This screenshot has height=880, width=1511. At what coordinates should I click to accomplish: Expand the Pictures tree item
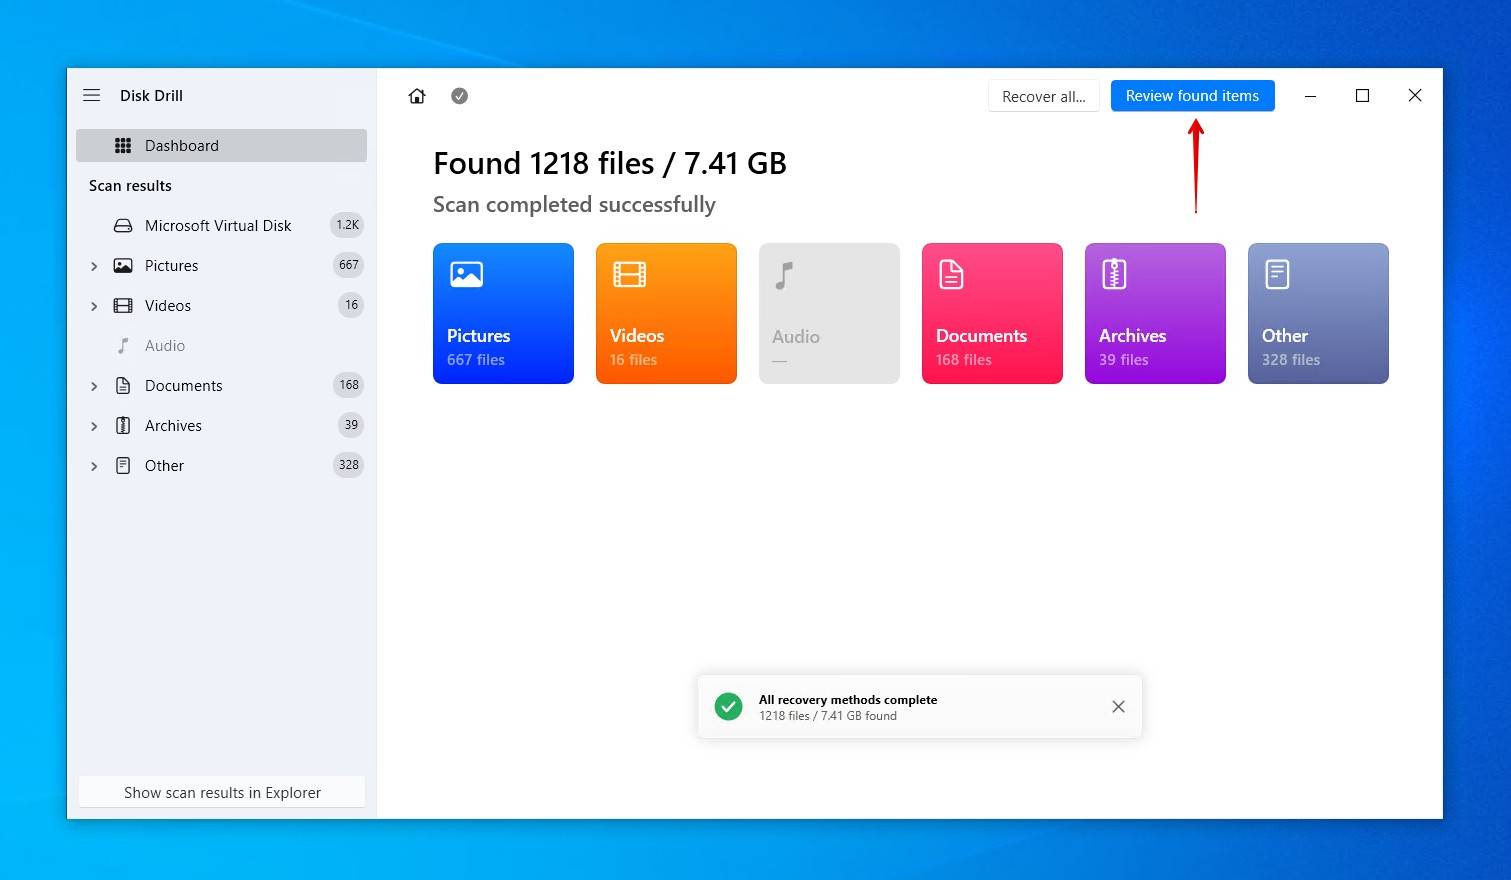coord(94,266)
